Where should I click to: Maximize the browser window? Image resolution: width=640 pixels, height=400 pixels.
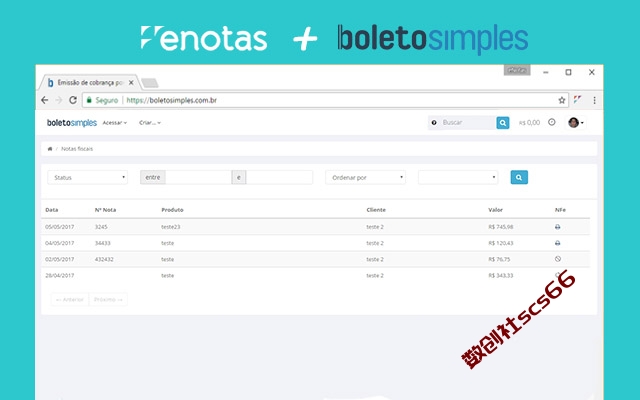pyautogui.click(x=568, y=72)
